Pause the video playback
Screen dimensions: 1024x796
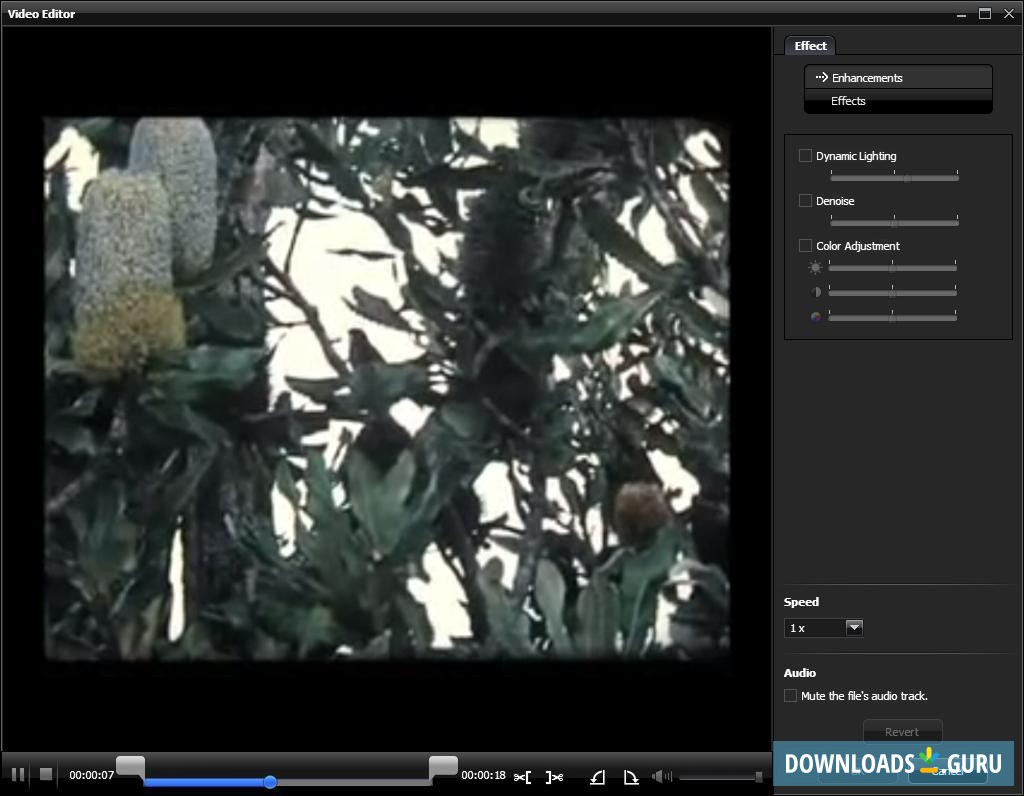(x=18, y=774)
